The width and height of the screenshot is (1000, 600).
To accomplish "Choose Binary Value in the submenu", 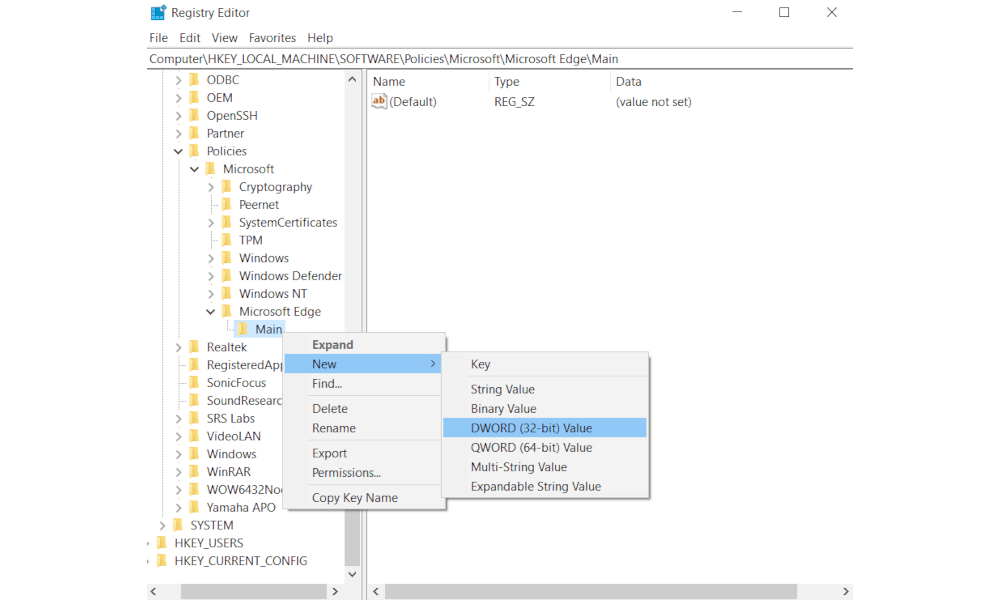I will pyautogui.click(x=545, y=409).
